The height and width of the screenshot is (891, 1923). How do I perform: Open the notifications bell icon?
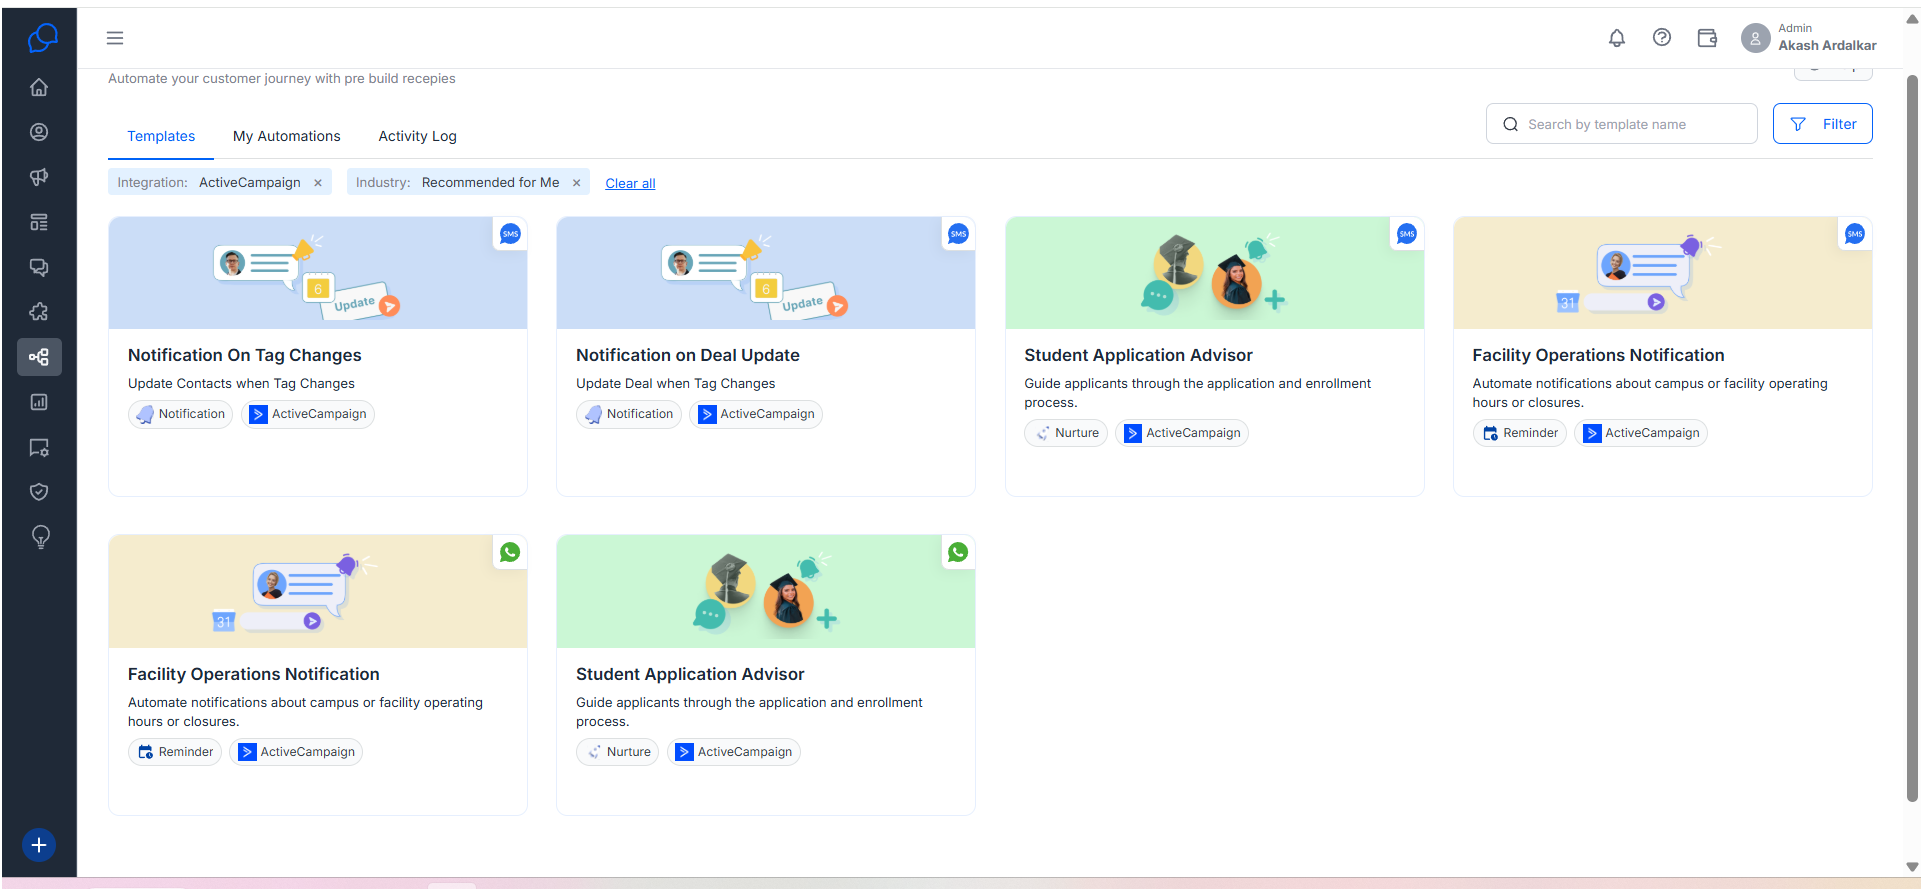[x=1616, y=38]
